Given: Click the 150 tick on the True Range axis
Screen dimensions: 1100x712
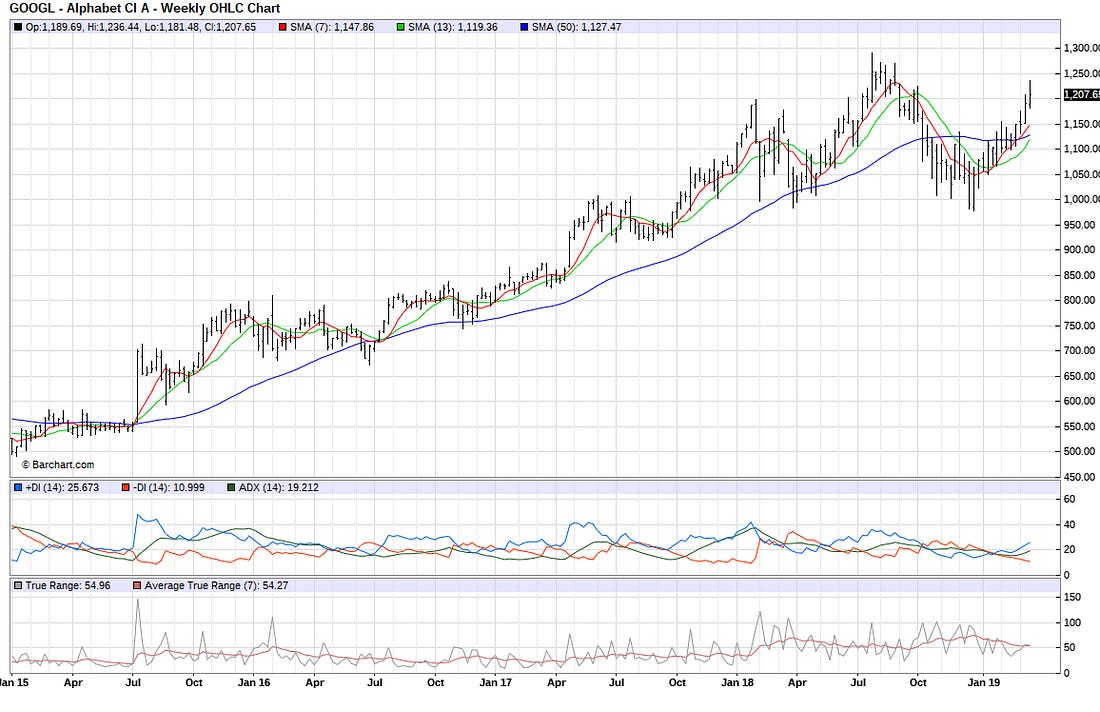Looking at the screenshot, I should coord(1073,598).
